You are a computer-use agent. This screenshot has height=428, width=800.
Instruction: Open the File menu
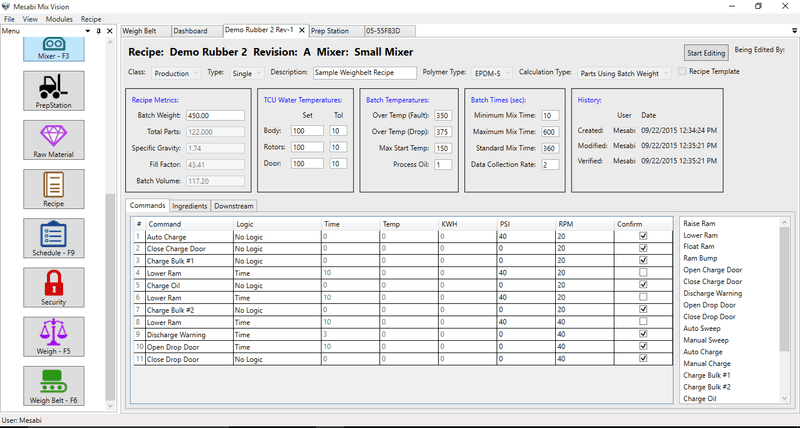click(x=9, y=19)
